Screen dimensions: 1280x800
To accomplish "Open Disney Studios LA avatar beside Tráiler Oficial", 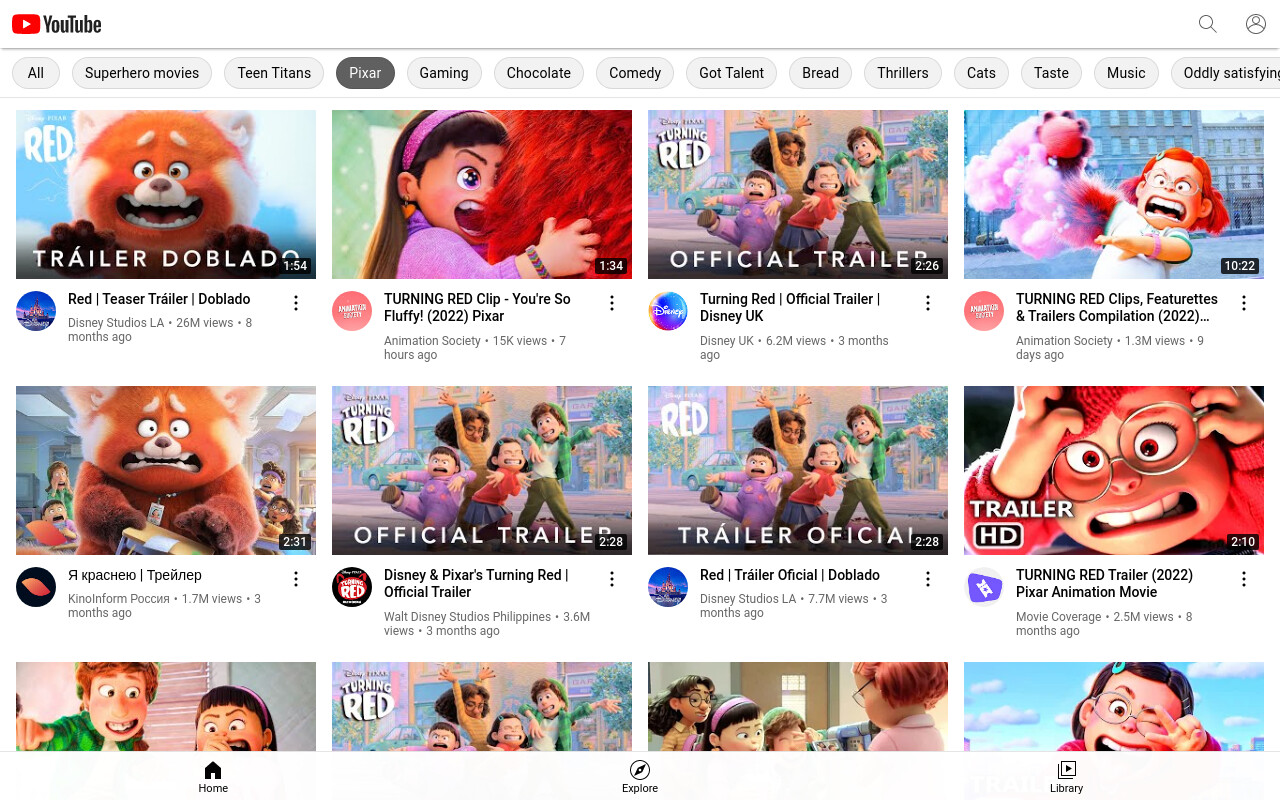I will 668,587.
